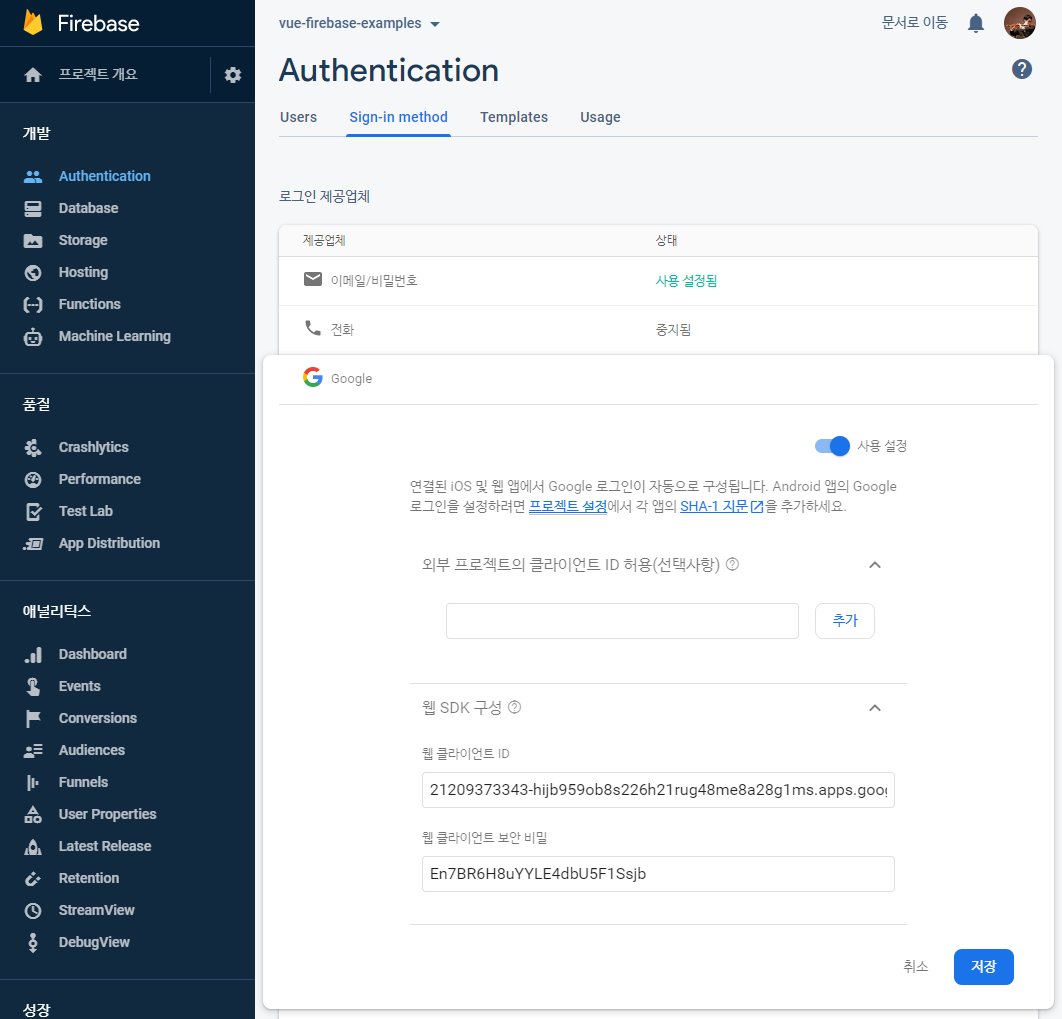
Task: Open project settings gear icon
Action: pos(233,74)
